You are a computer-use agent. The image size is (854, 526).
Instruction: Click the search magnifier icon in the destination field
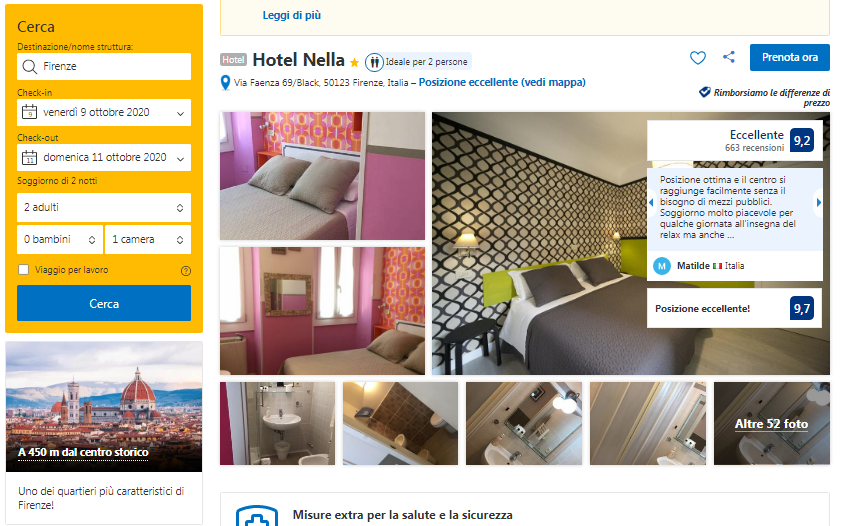click(29, 66)
